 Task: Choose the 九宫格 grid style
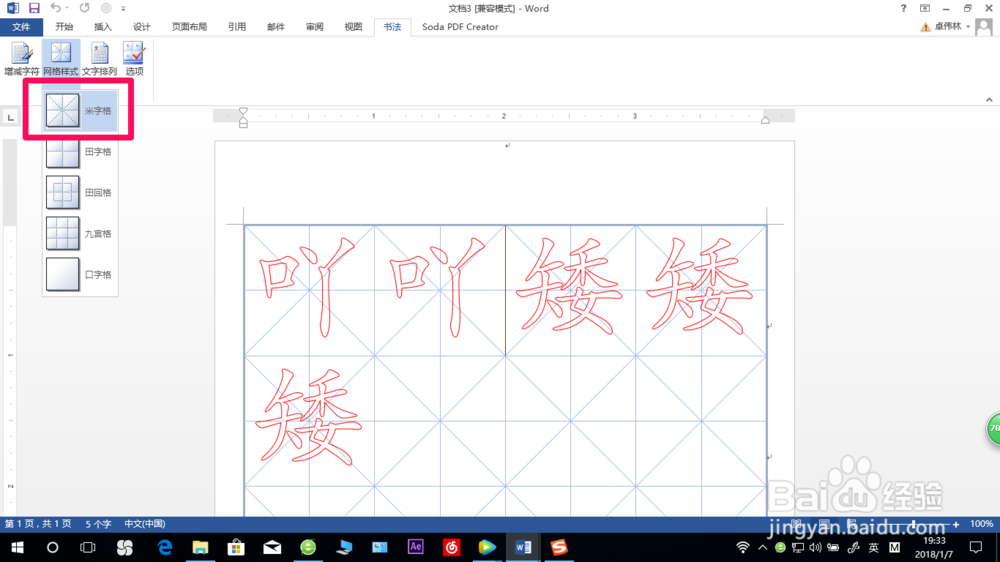point(80,233)
